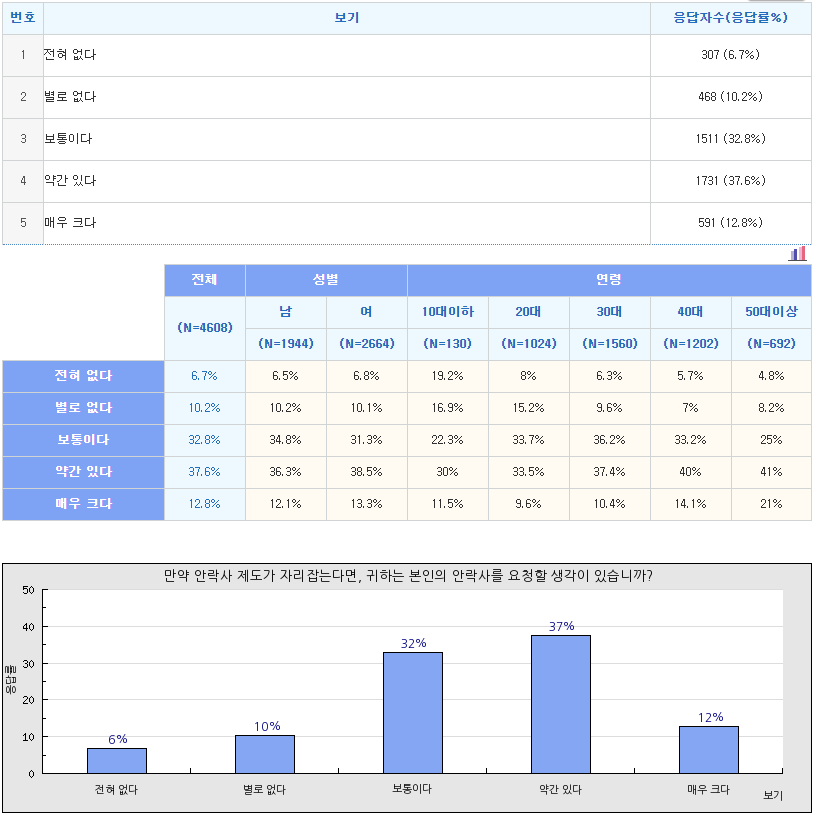The image size is (818, 817).
Task: Select the '약간 있다' option in the first table
Action: (x=70, y=181)
